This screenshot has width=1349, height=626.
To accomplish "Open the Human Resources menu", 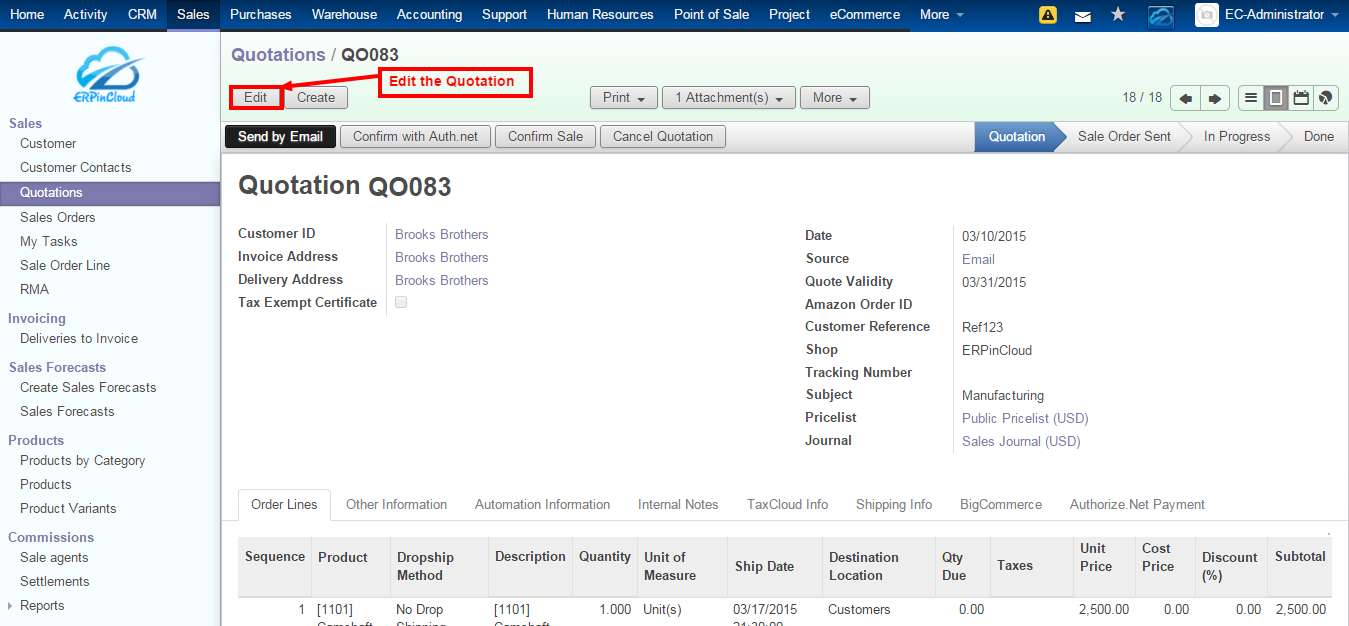I will pos(600,15).
